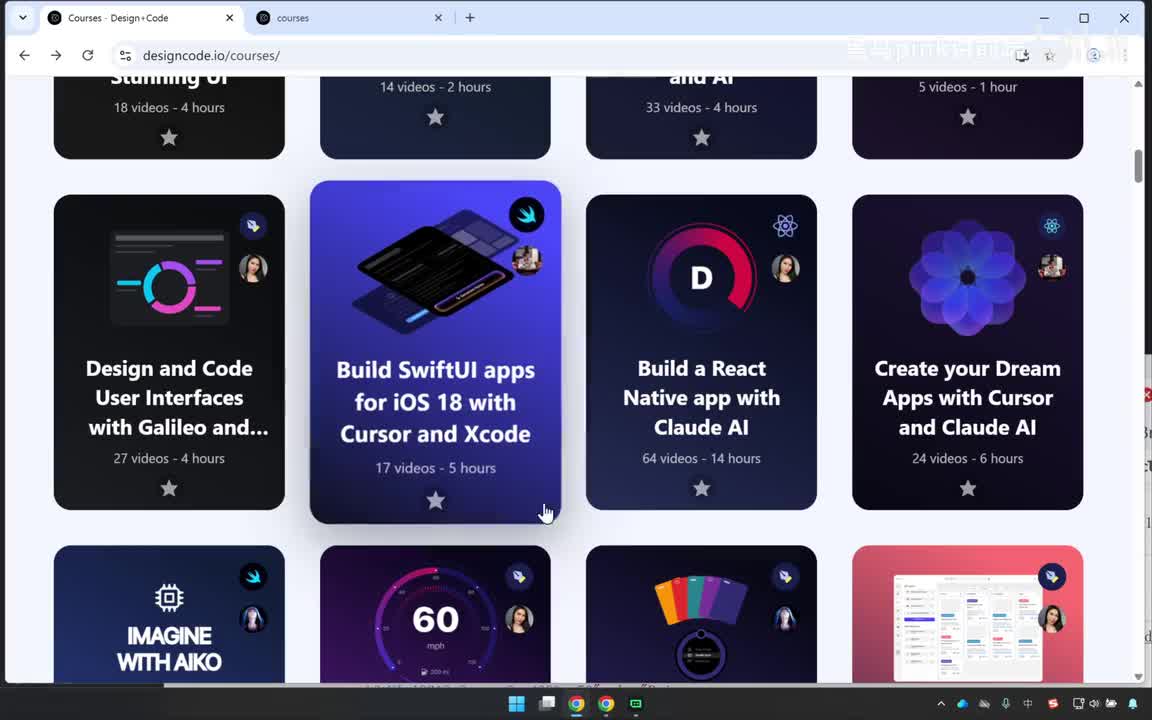
Task: Click the tool icon on the colored cards fan course
Action: point(785,577)
